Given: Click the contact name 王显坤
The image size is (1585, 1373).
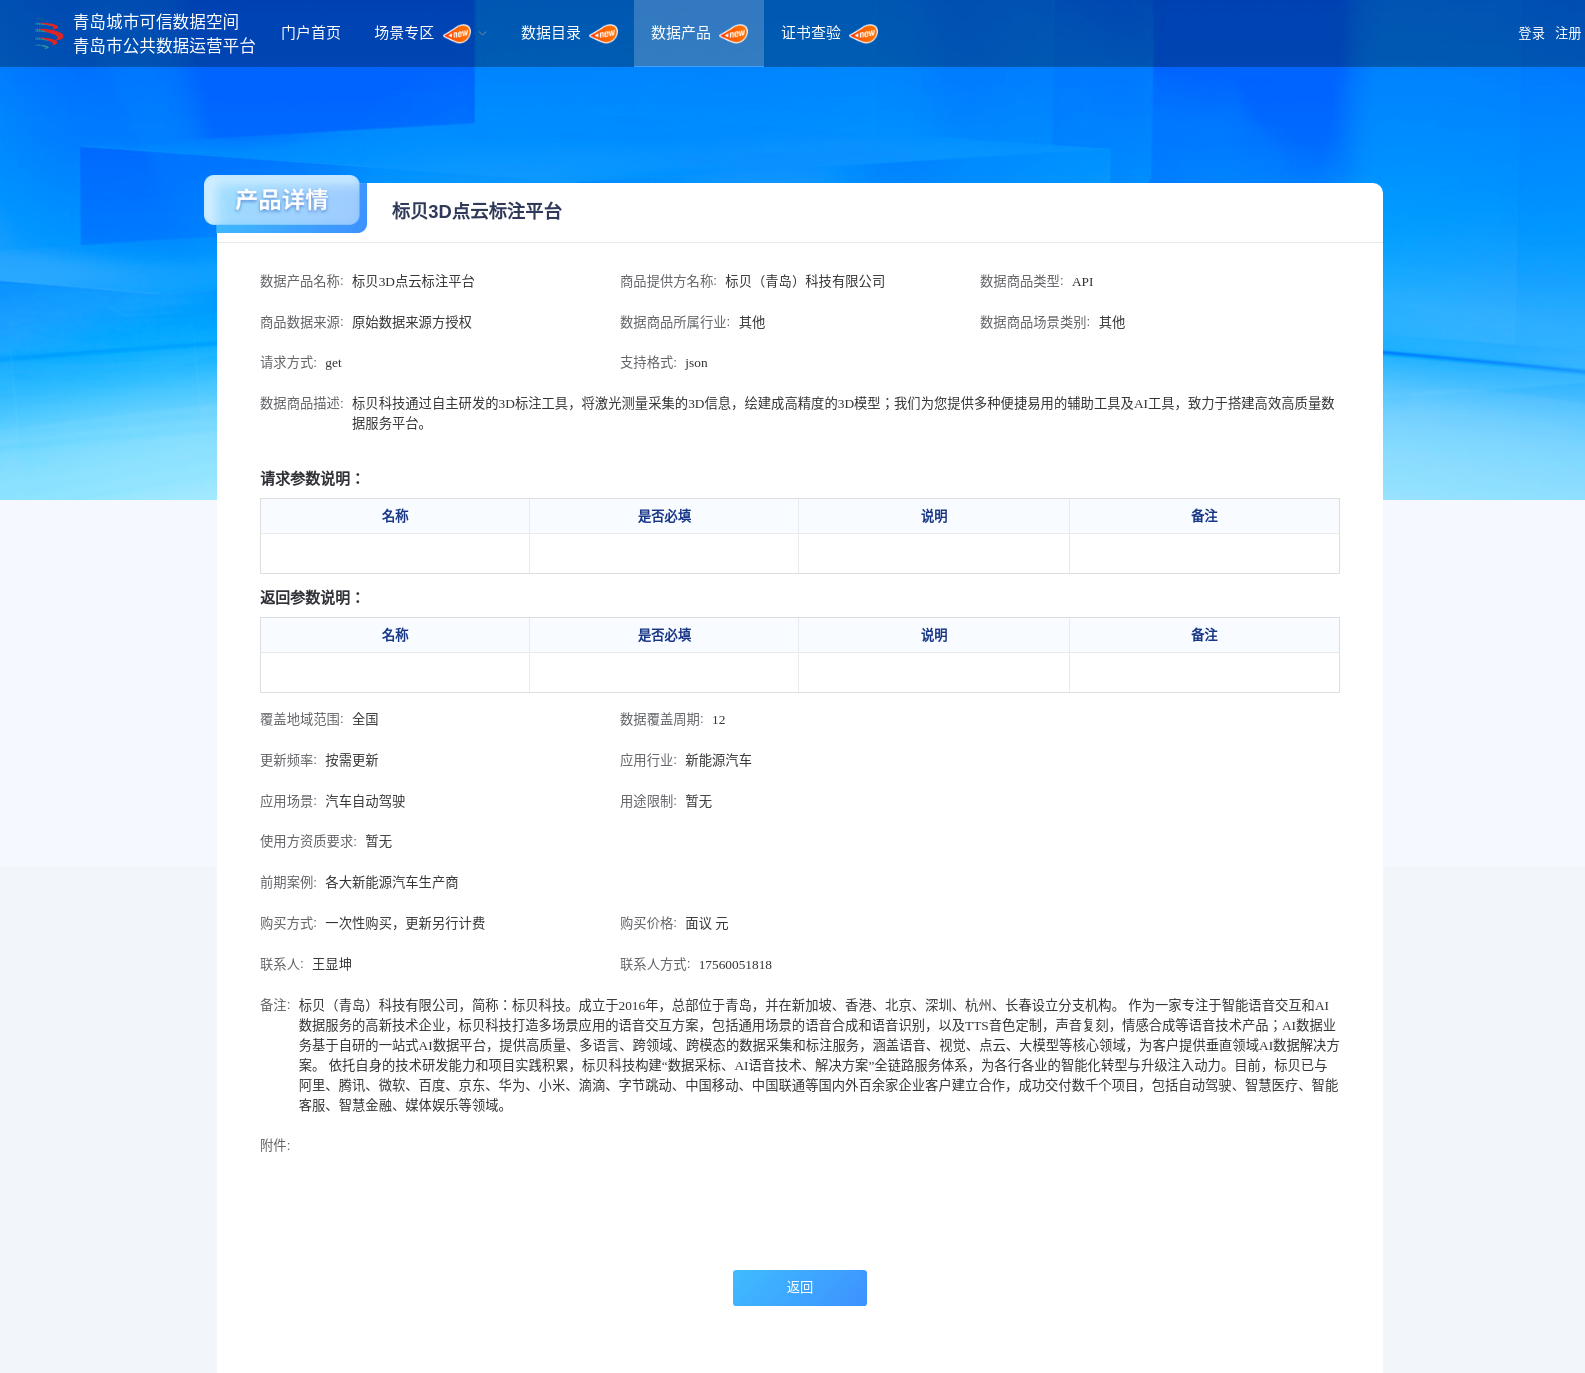Looking at the screenshot, I should click(x=332, y=965).
